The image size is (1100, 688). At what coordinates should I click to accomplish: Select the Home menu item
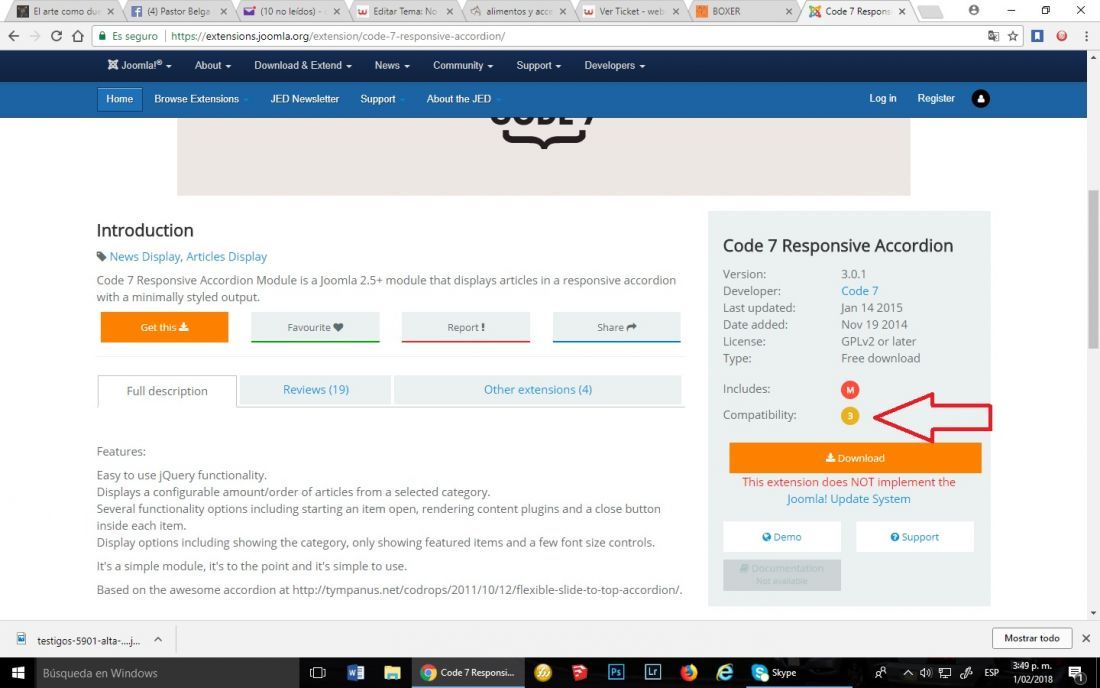119,99
